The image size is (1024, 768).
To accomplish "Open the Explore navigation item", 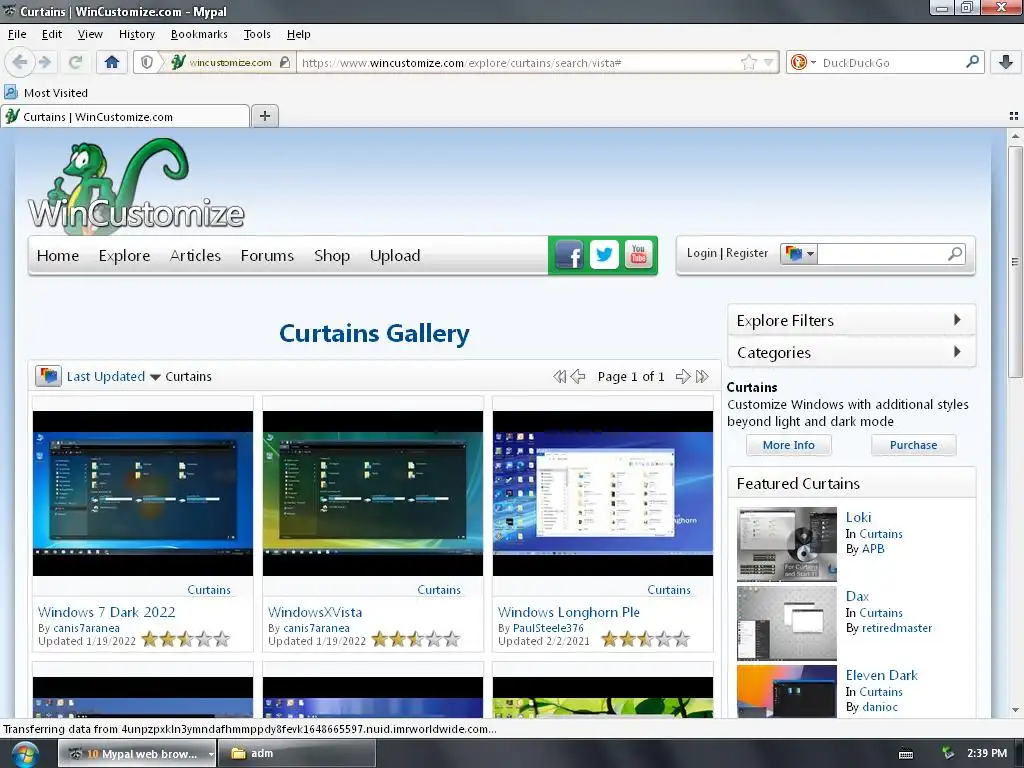I will pos(124,255).
